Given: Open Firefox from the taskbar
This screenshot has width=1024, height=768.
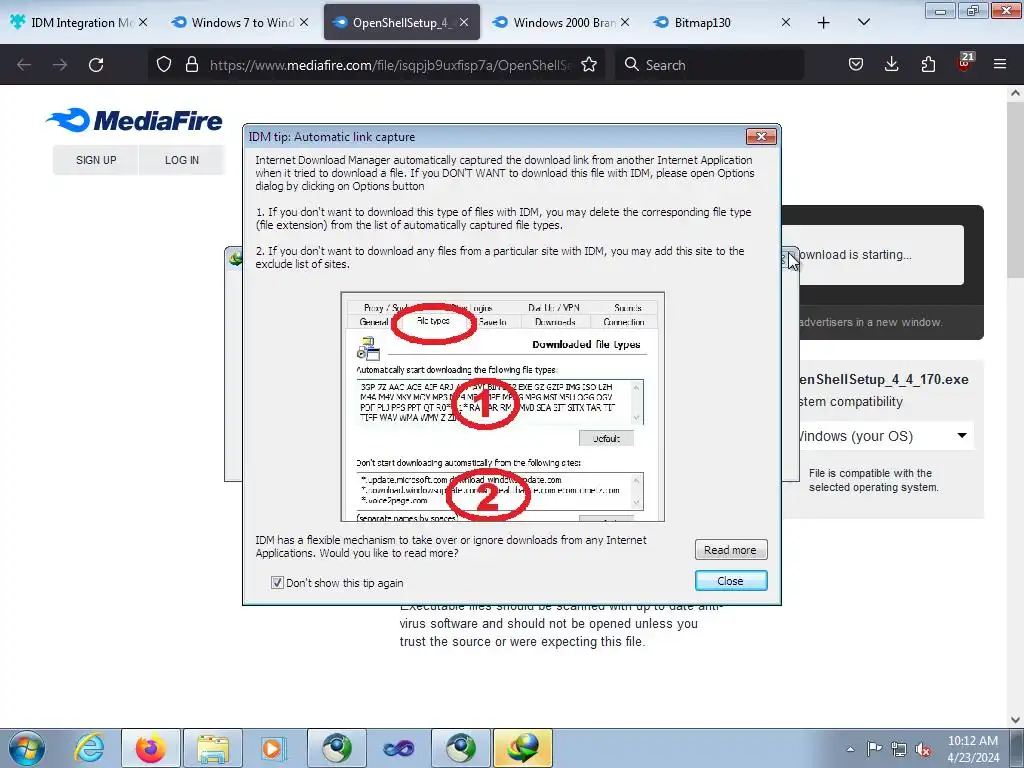Looking at the screenshot, I should pos(150,748).
